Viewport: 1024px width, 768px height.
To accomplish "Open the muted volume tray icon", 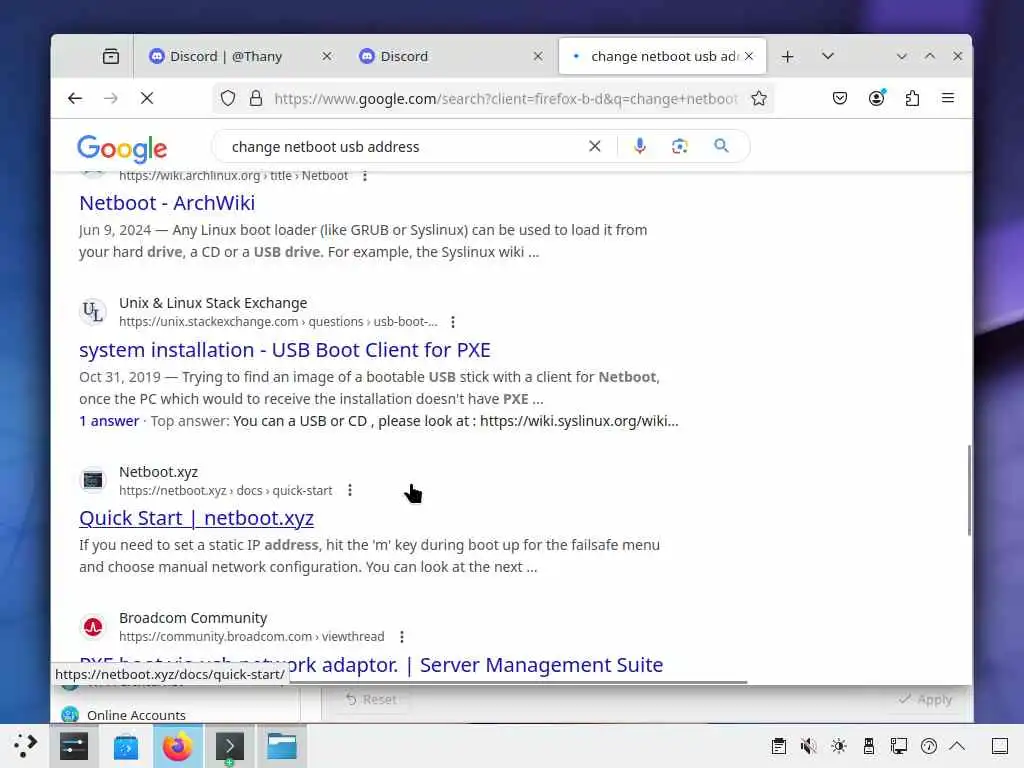I will point(808,746).
